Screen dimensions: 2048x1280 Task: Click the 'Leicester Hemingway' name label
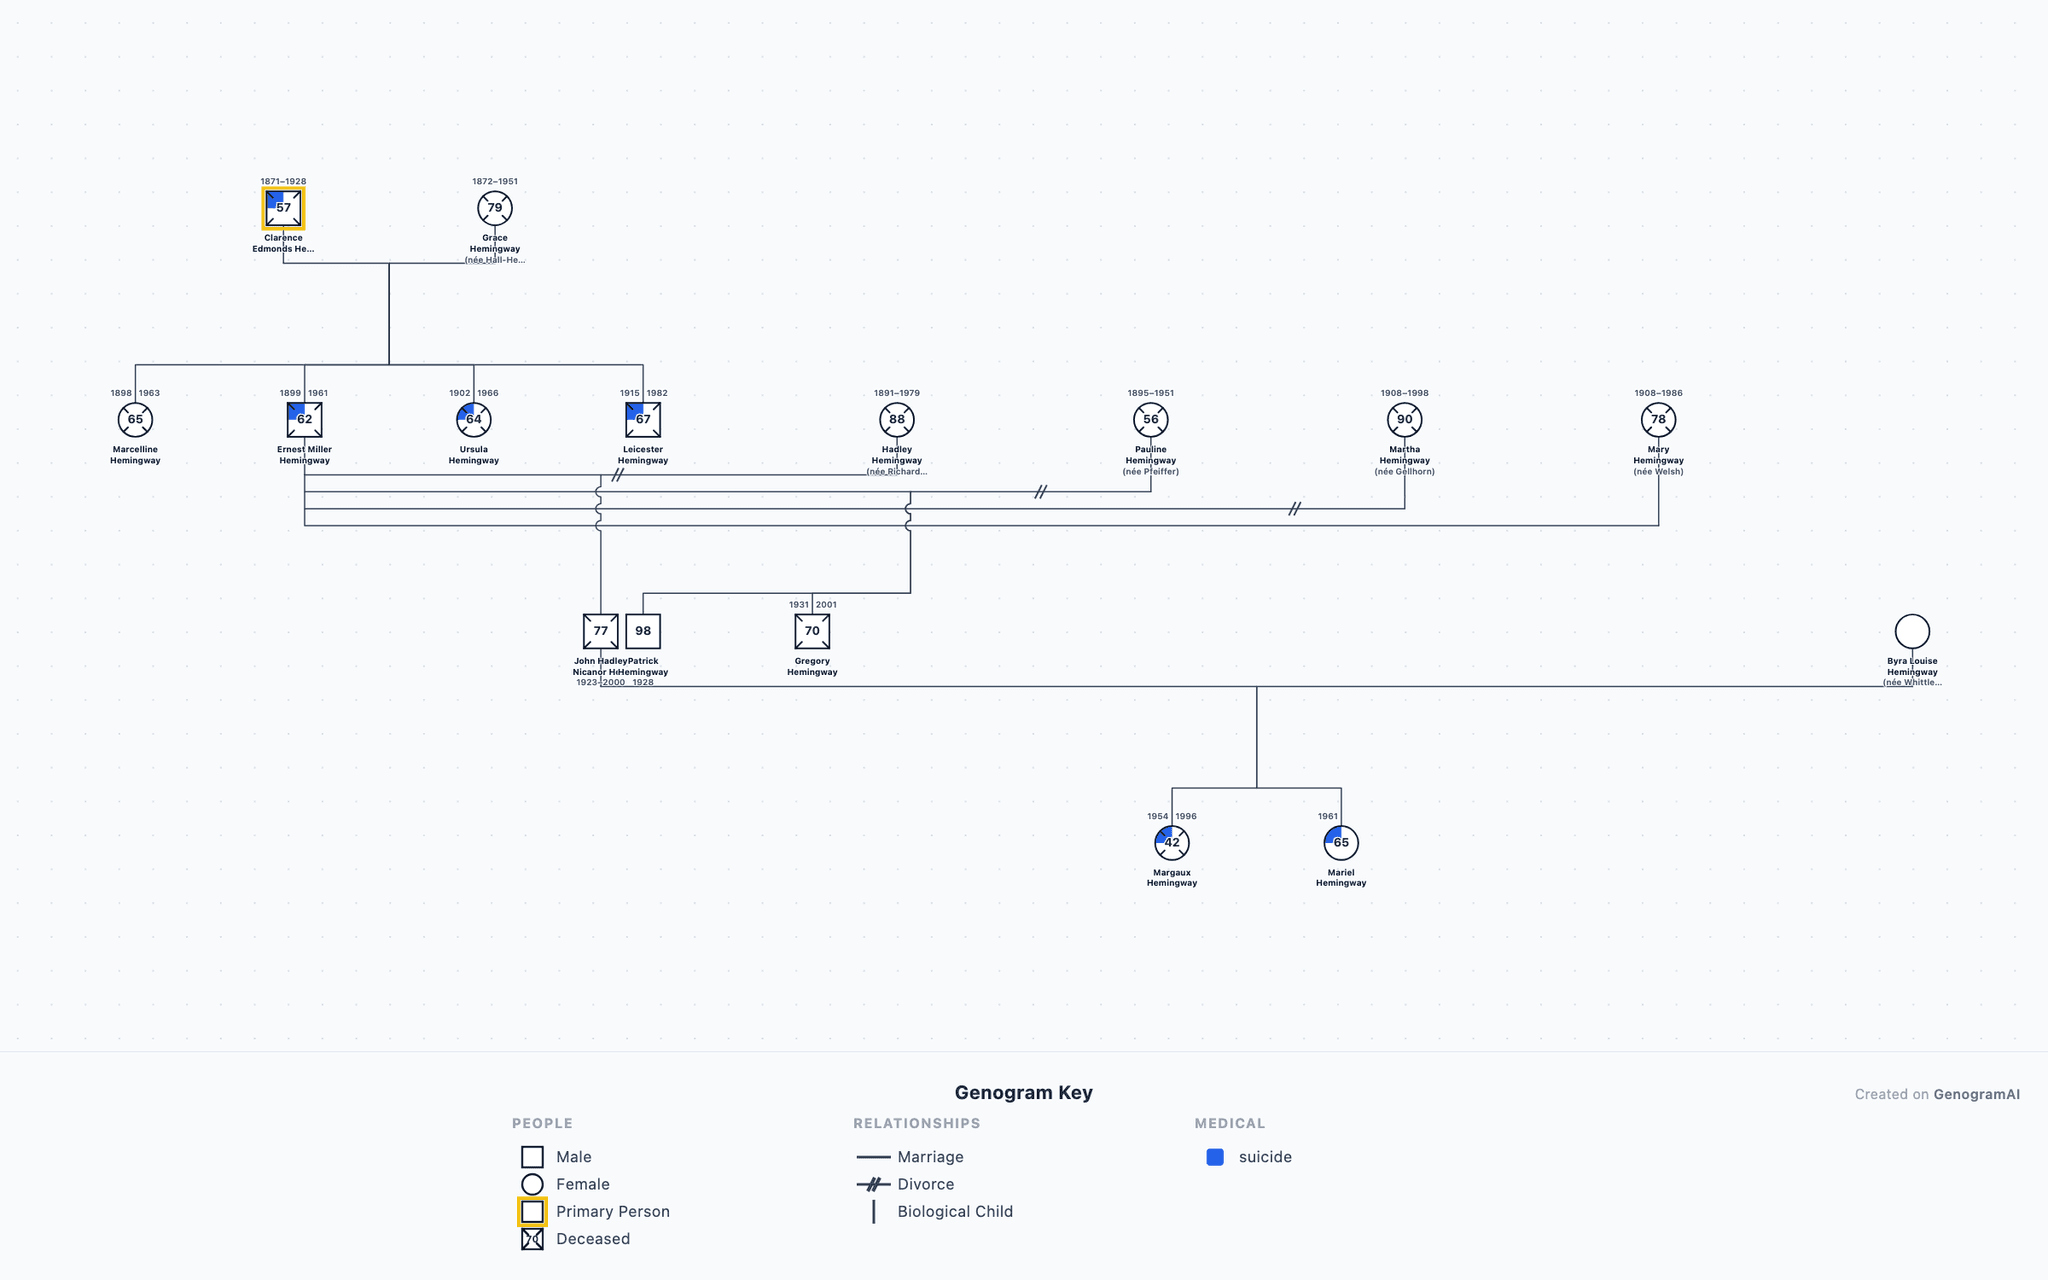pyautogui.click(x=643, y=455)
